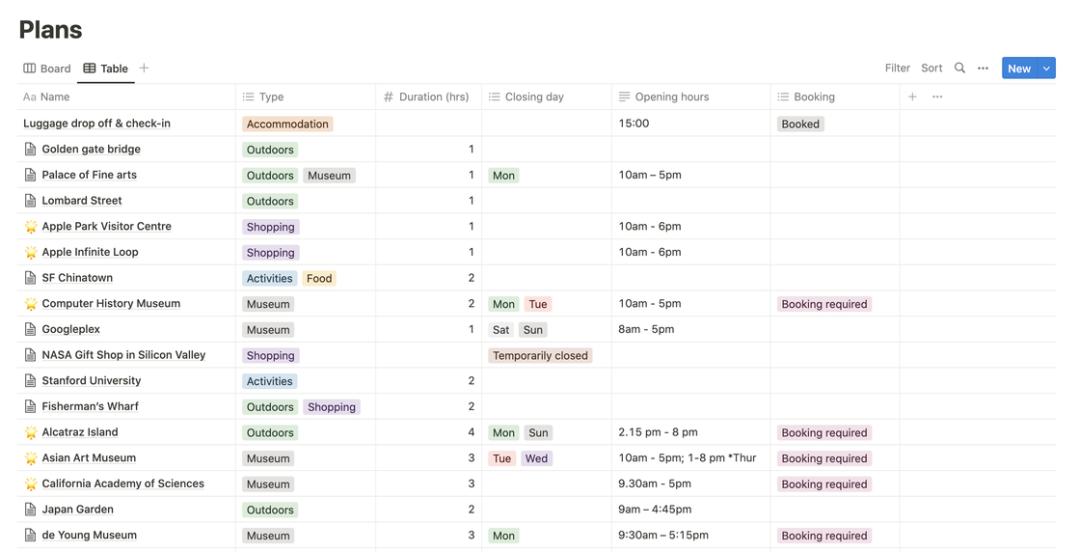Open column options three-dot icon in header
1080x552 pixels.
click(937, 97)
